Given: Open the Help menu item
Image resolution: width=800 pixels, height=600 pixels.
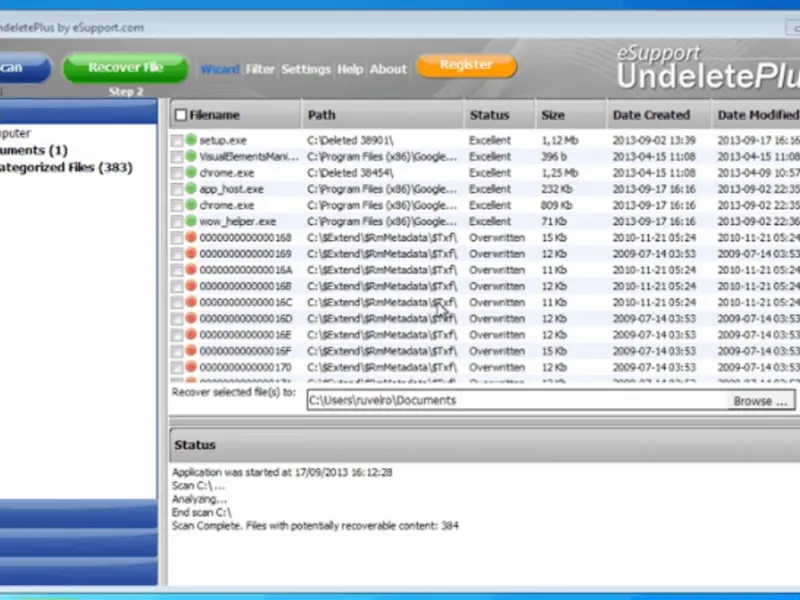Looking at the screenshot, I should (350, 69).
